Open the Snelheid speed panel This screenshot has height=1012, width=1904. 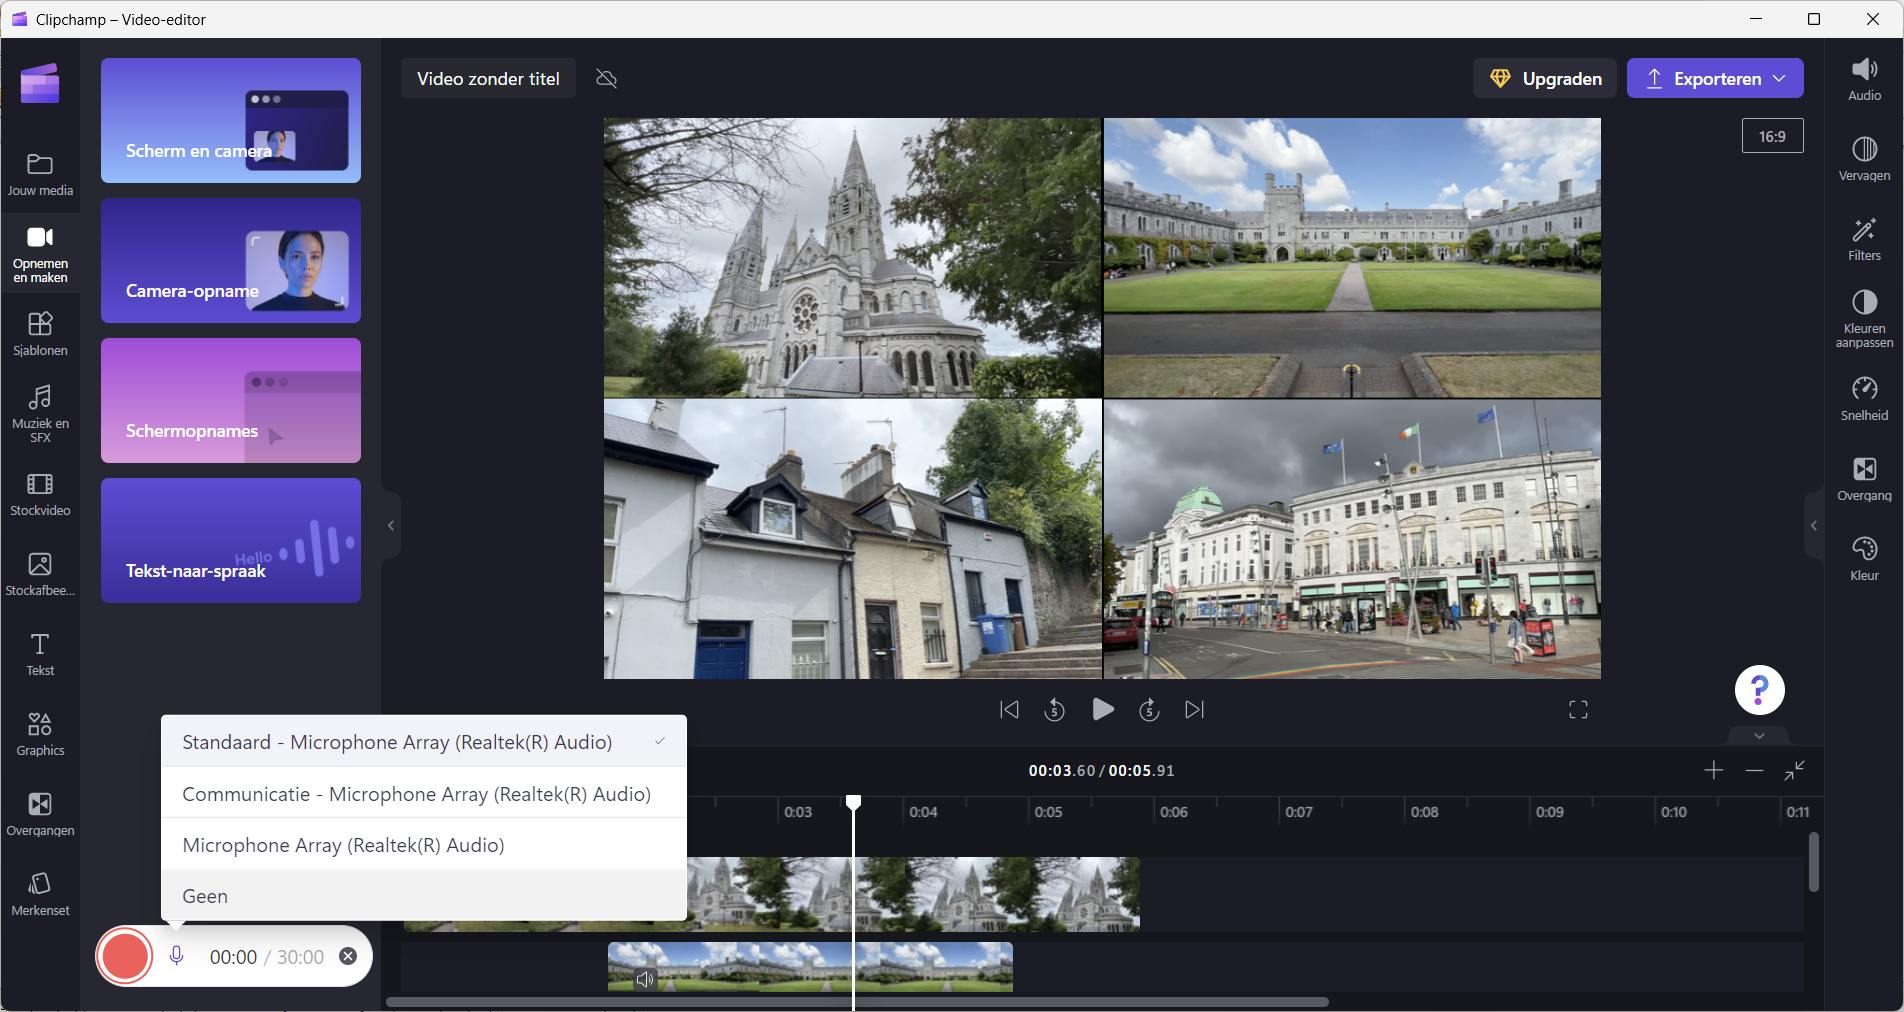[1864, 399]
